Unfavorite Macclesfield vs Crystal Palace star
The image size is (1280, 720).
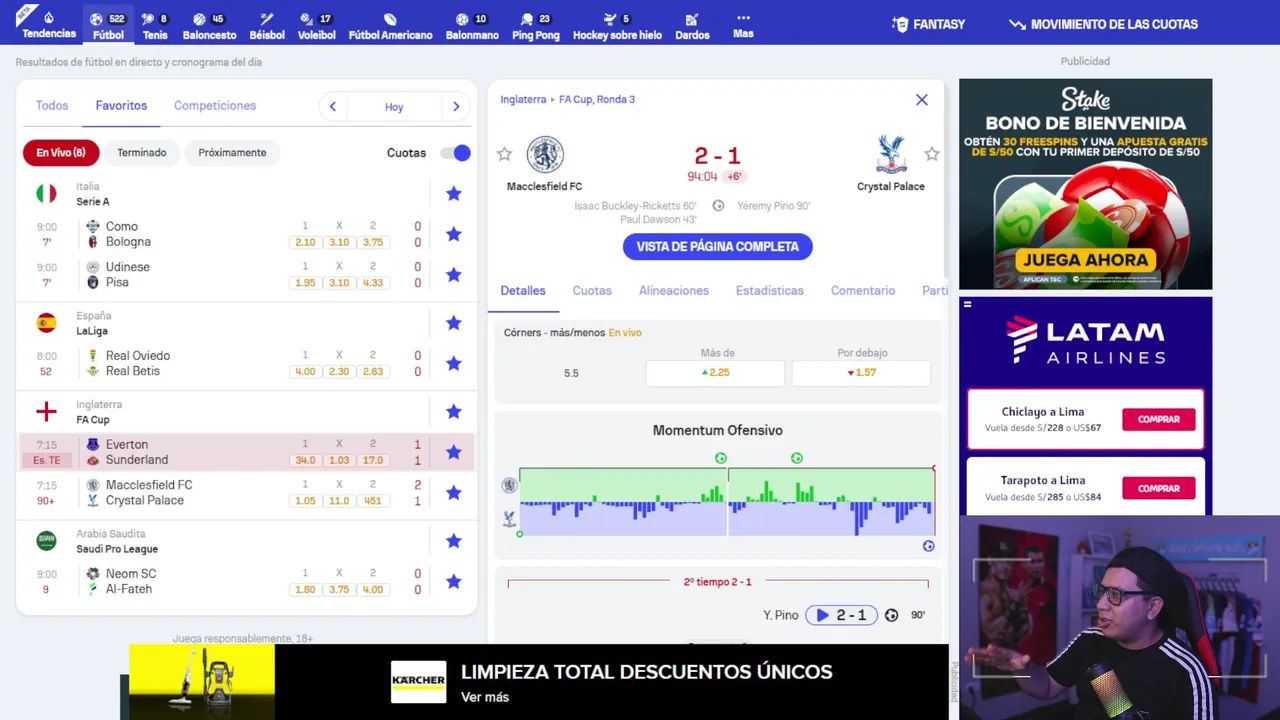[453, 492]
